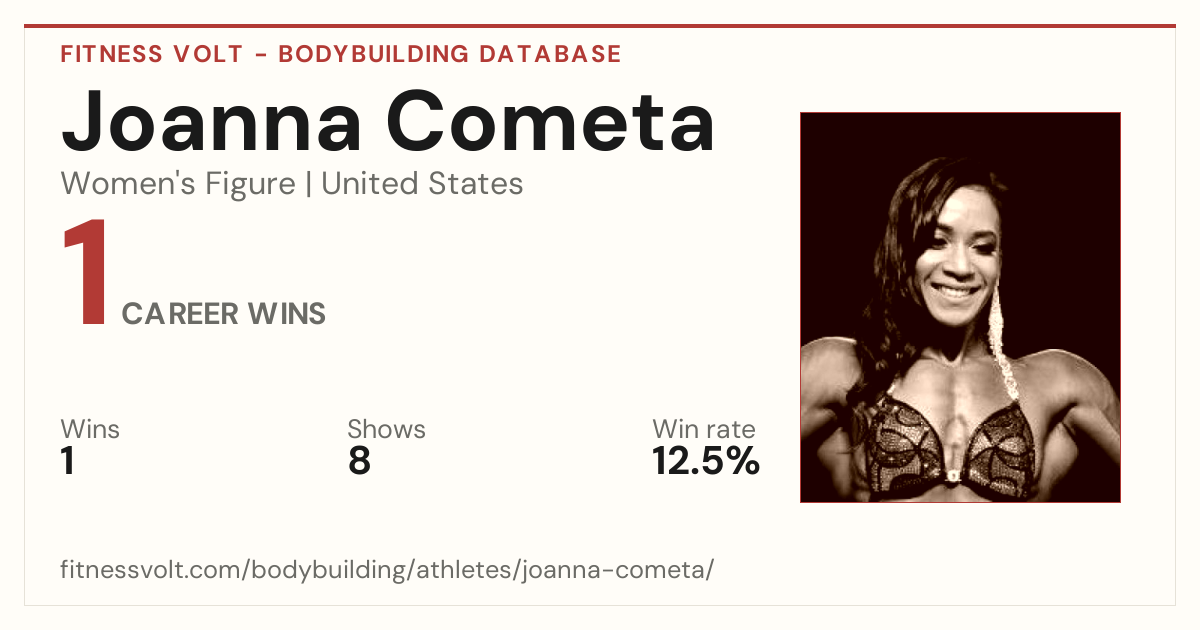Click the word Database in the header
1200x630 pixels.
click(551, 54)
